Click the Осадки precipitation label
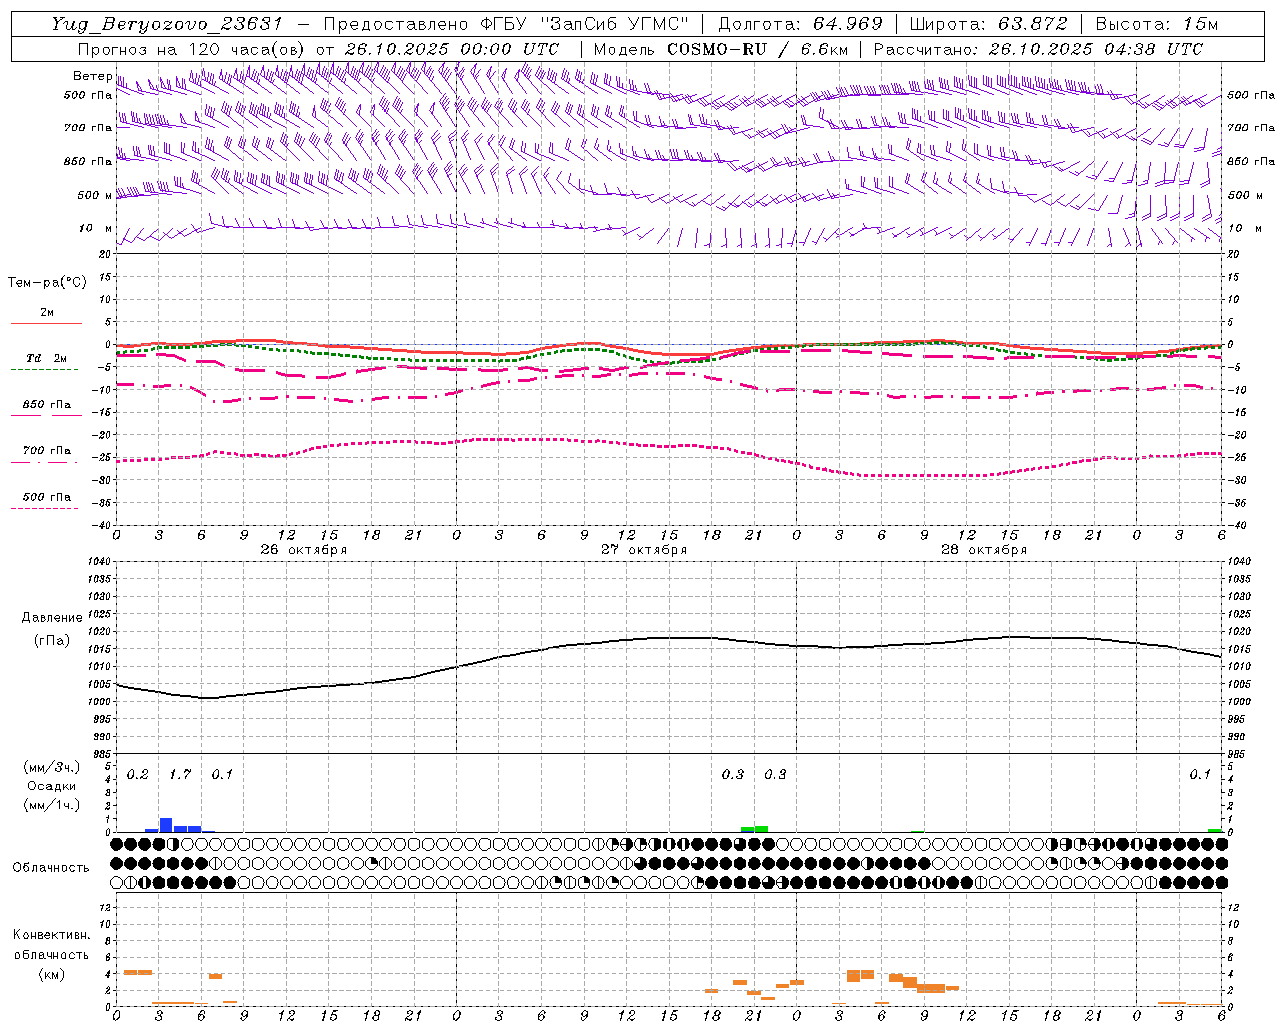The image size is (1280, 1024). (52, 786)
